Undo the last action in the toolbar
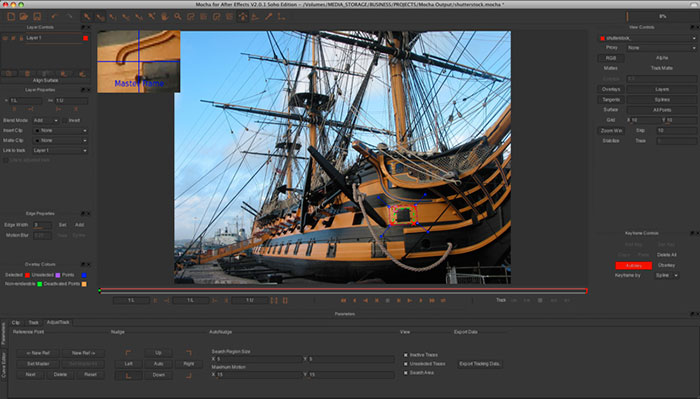The image size is (700, 399). click(x=54, y=17)
